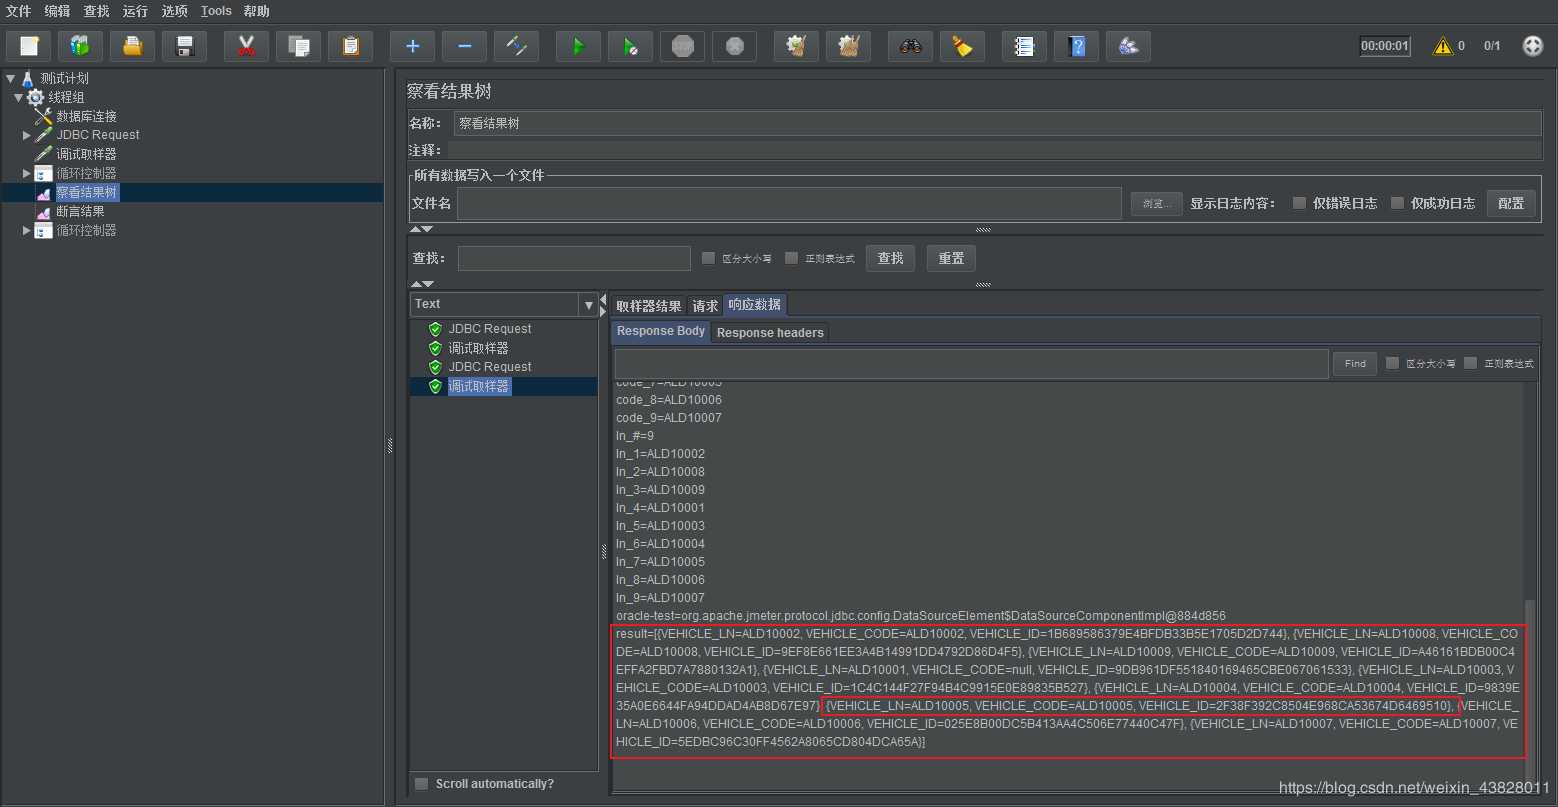Select second 调试取样器 result
This screenshot has height=807, width=1558.
click(x=479, y=386)
